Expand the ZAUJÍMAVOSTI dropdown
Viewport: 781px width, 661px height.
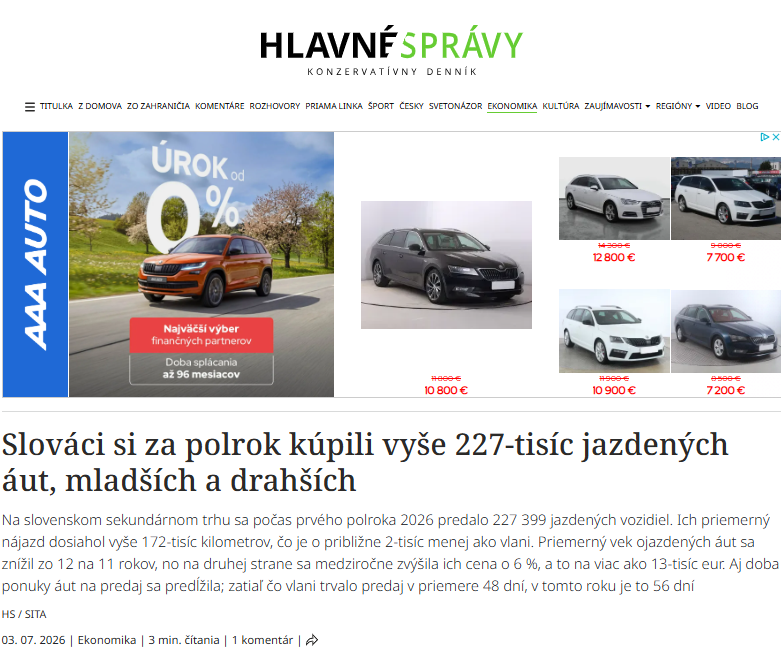617,106
